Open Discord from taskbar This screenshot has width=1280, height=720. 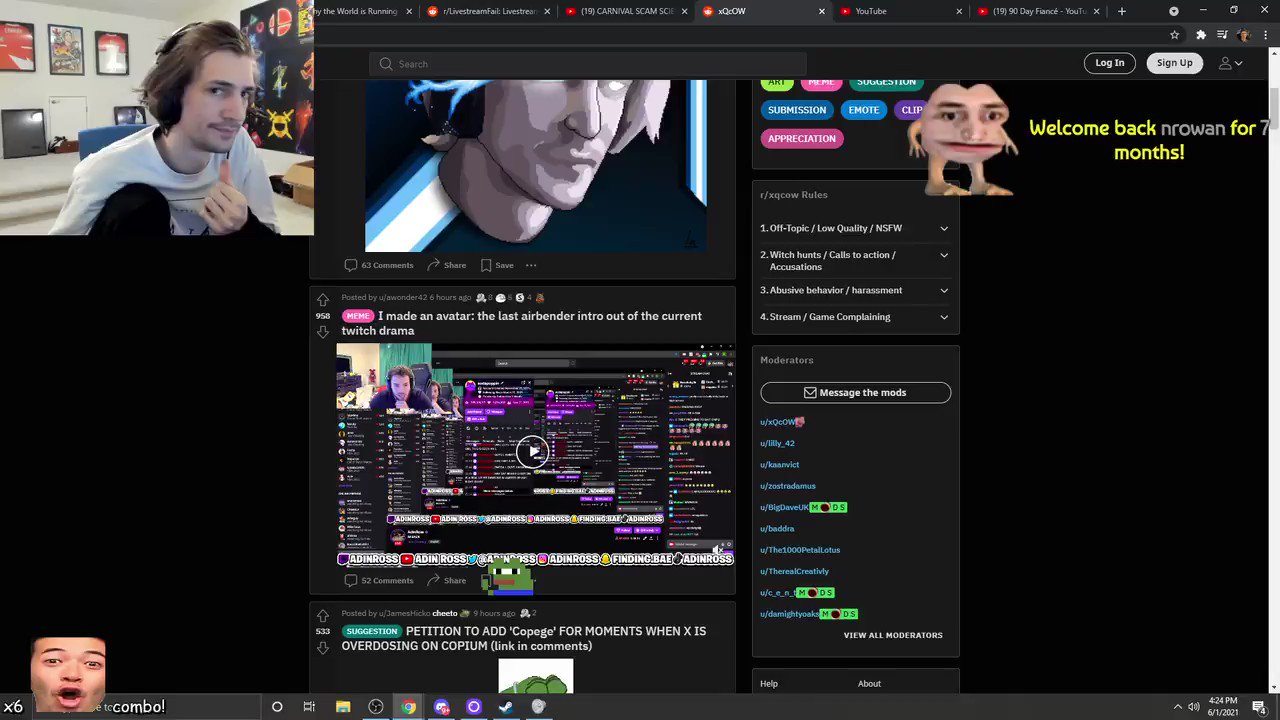(x=441, y=707)
